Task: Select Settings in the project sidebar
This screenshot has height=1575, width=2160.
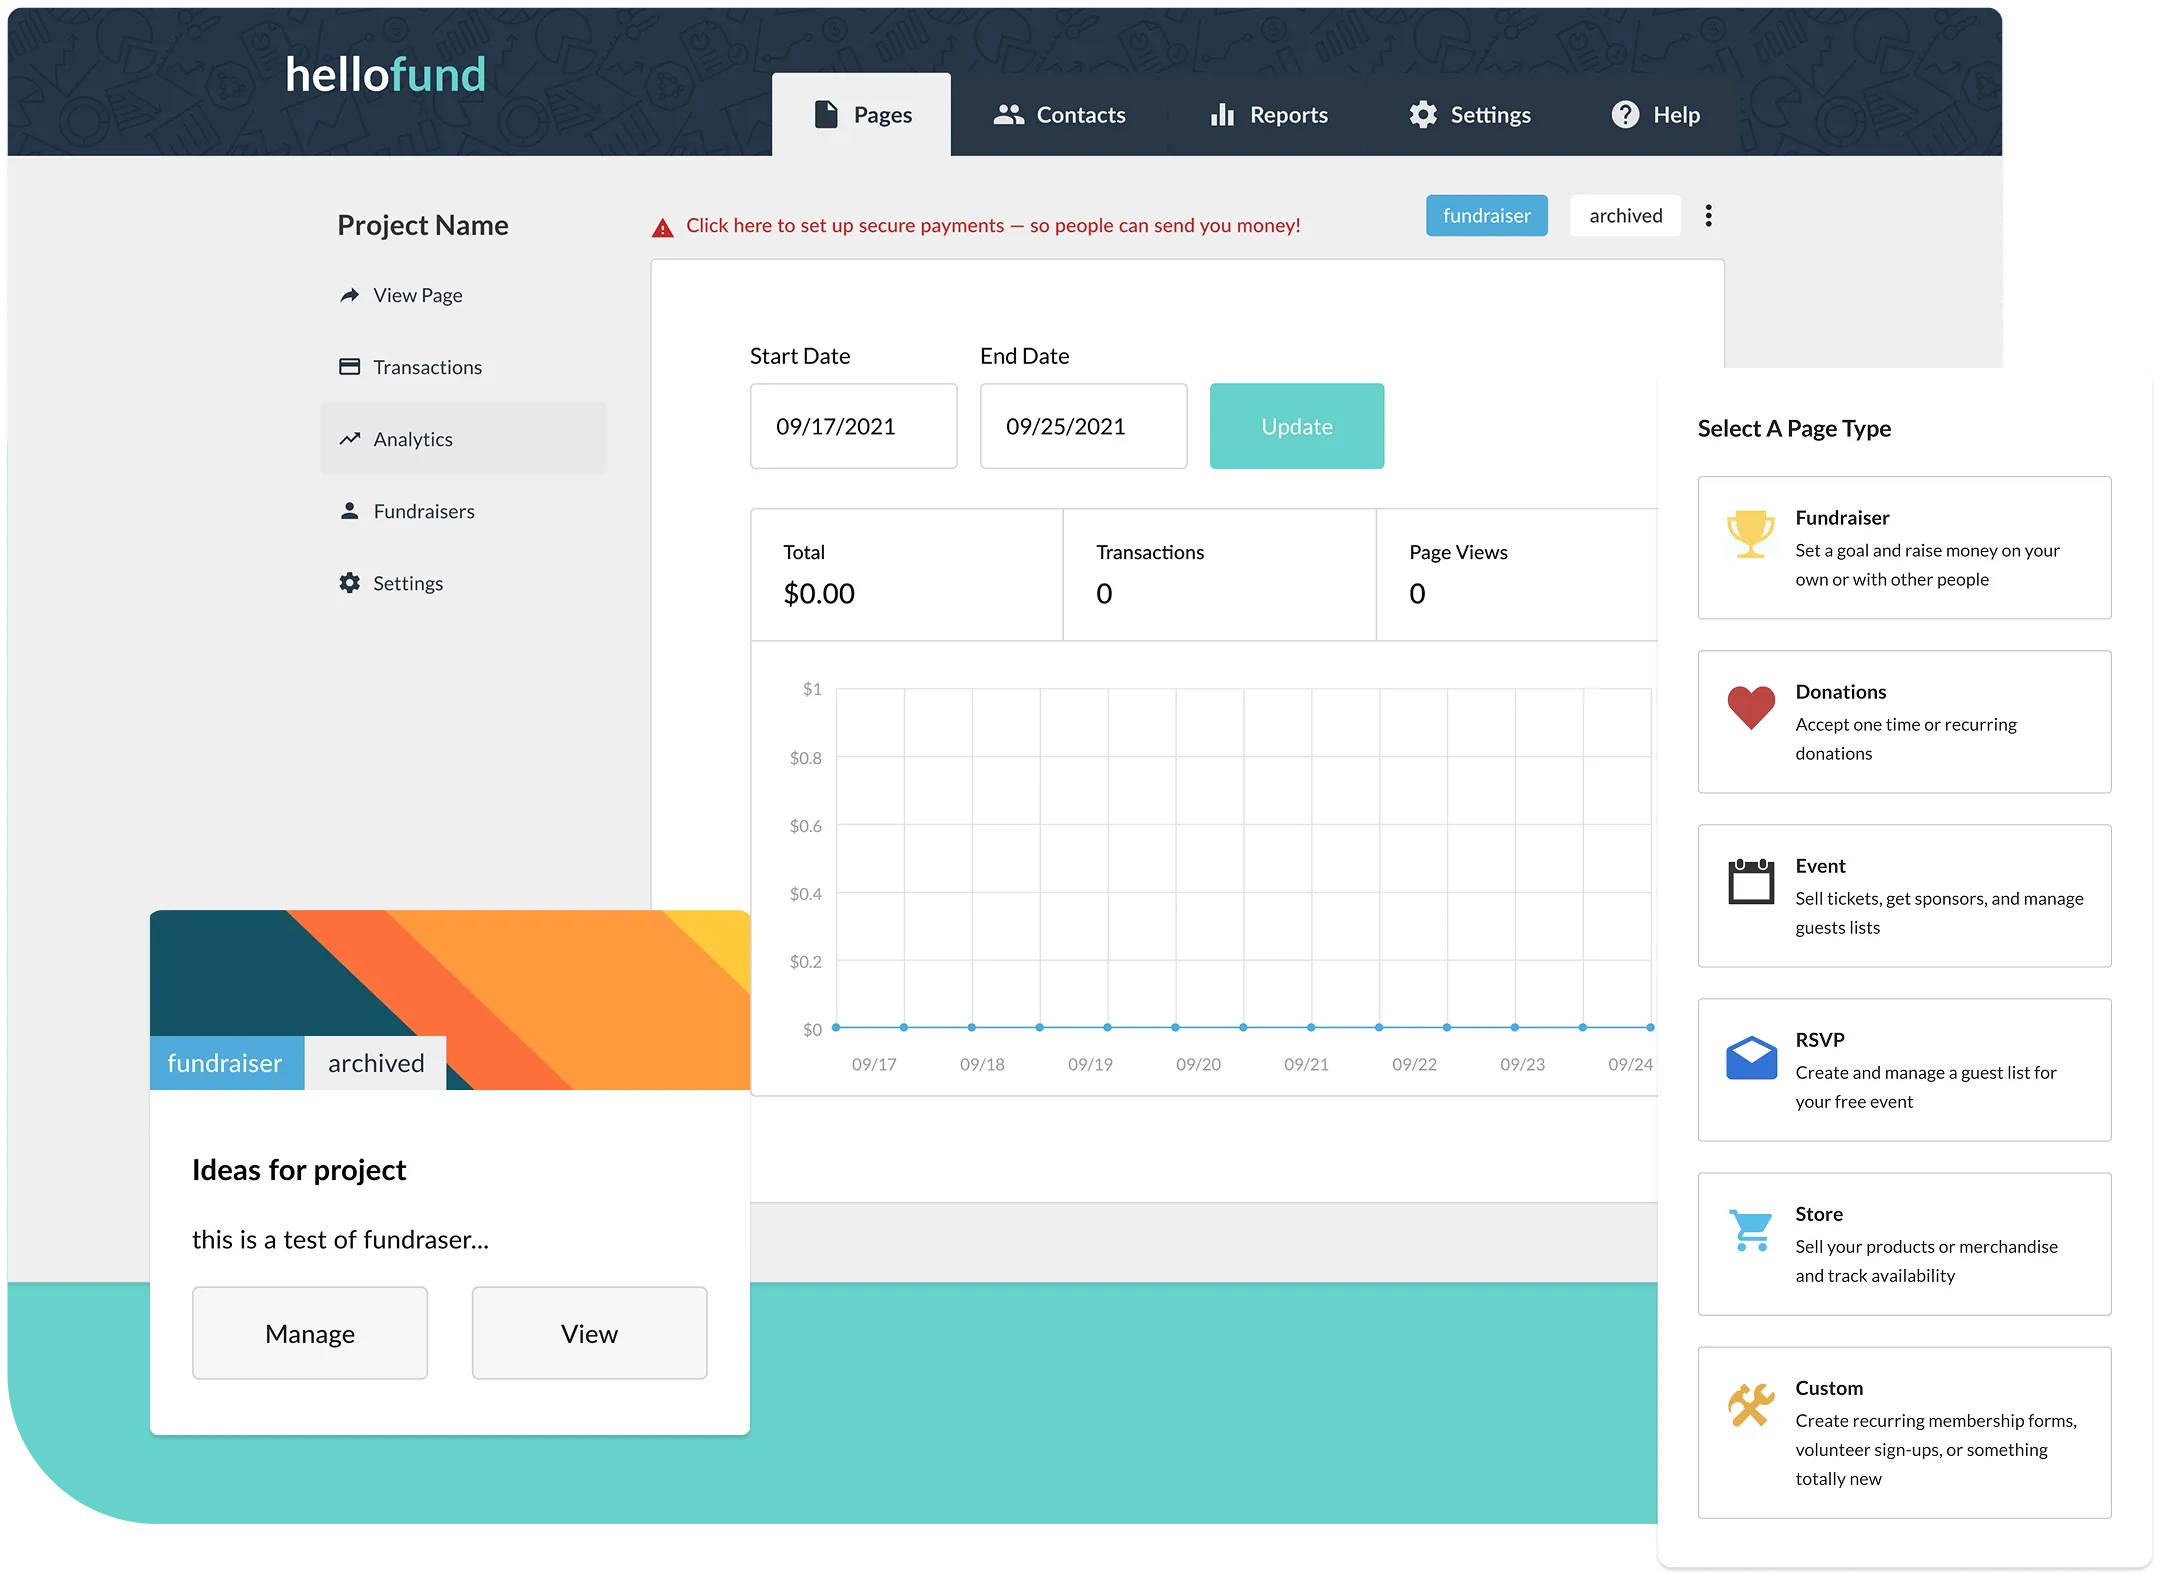Action: click(x=463, y=583)
